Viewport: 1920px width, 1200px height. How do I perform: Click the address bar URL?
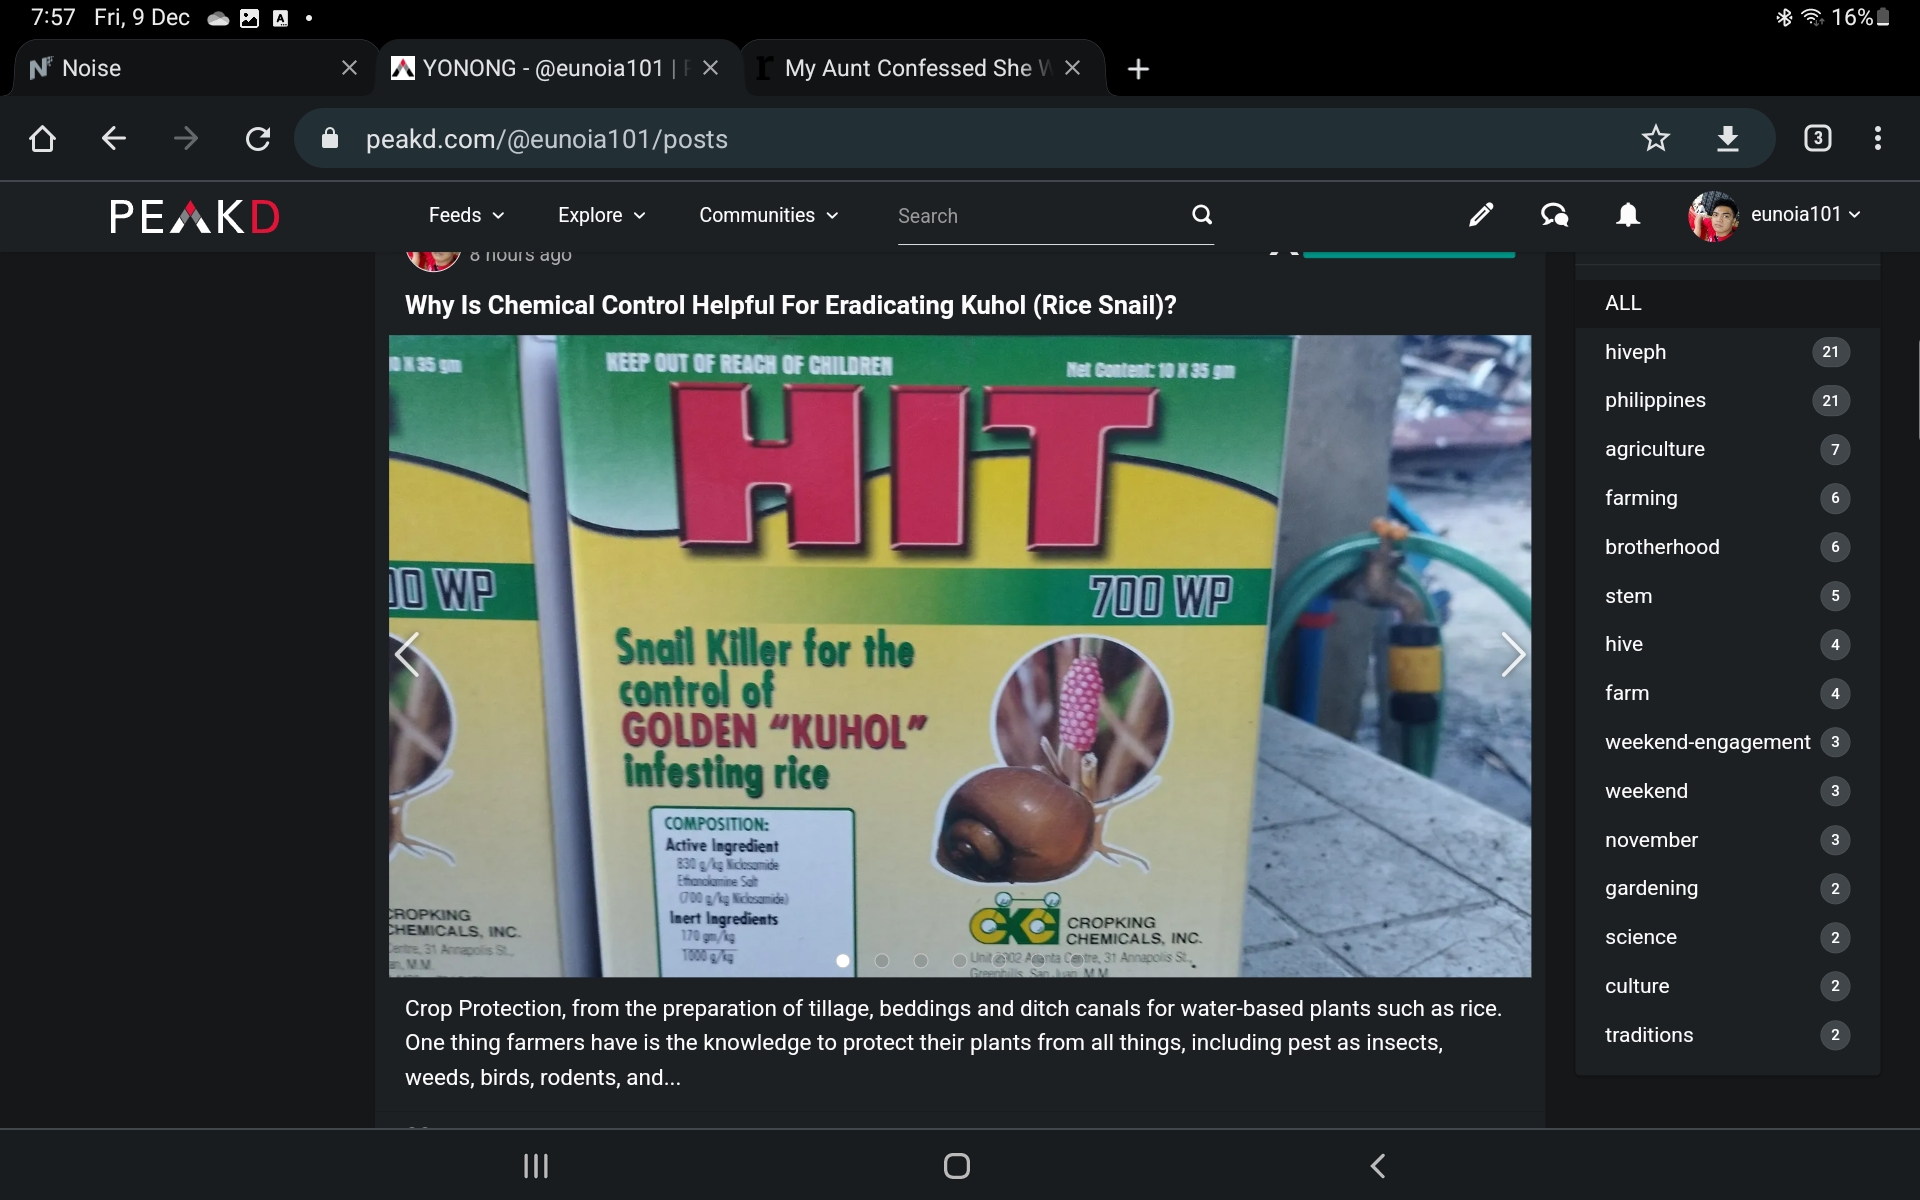tap(547, 139)
